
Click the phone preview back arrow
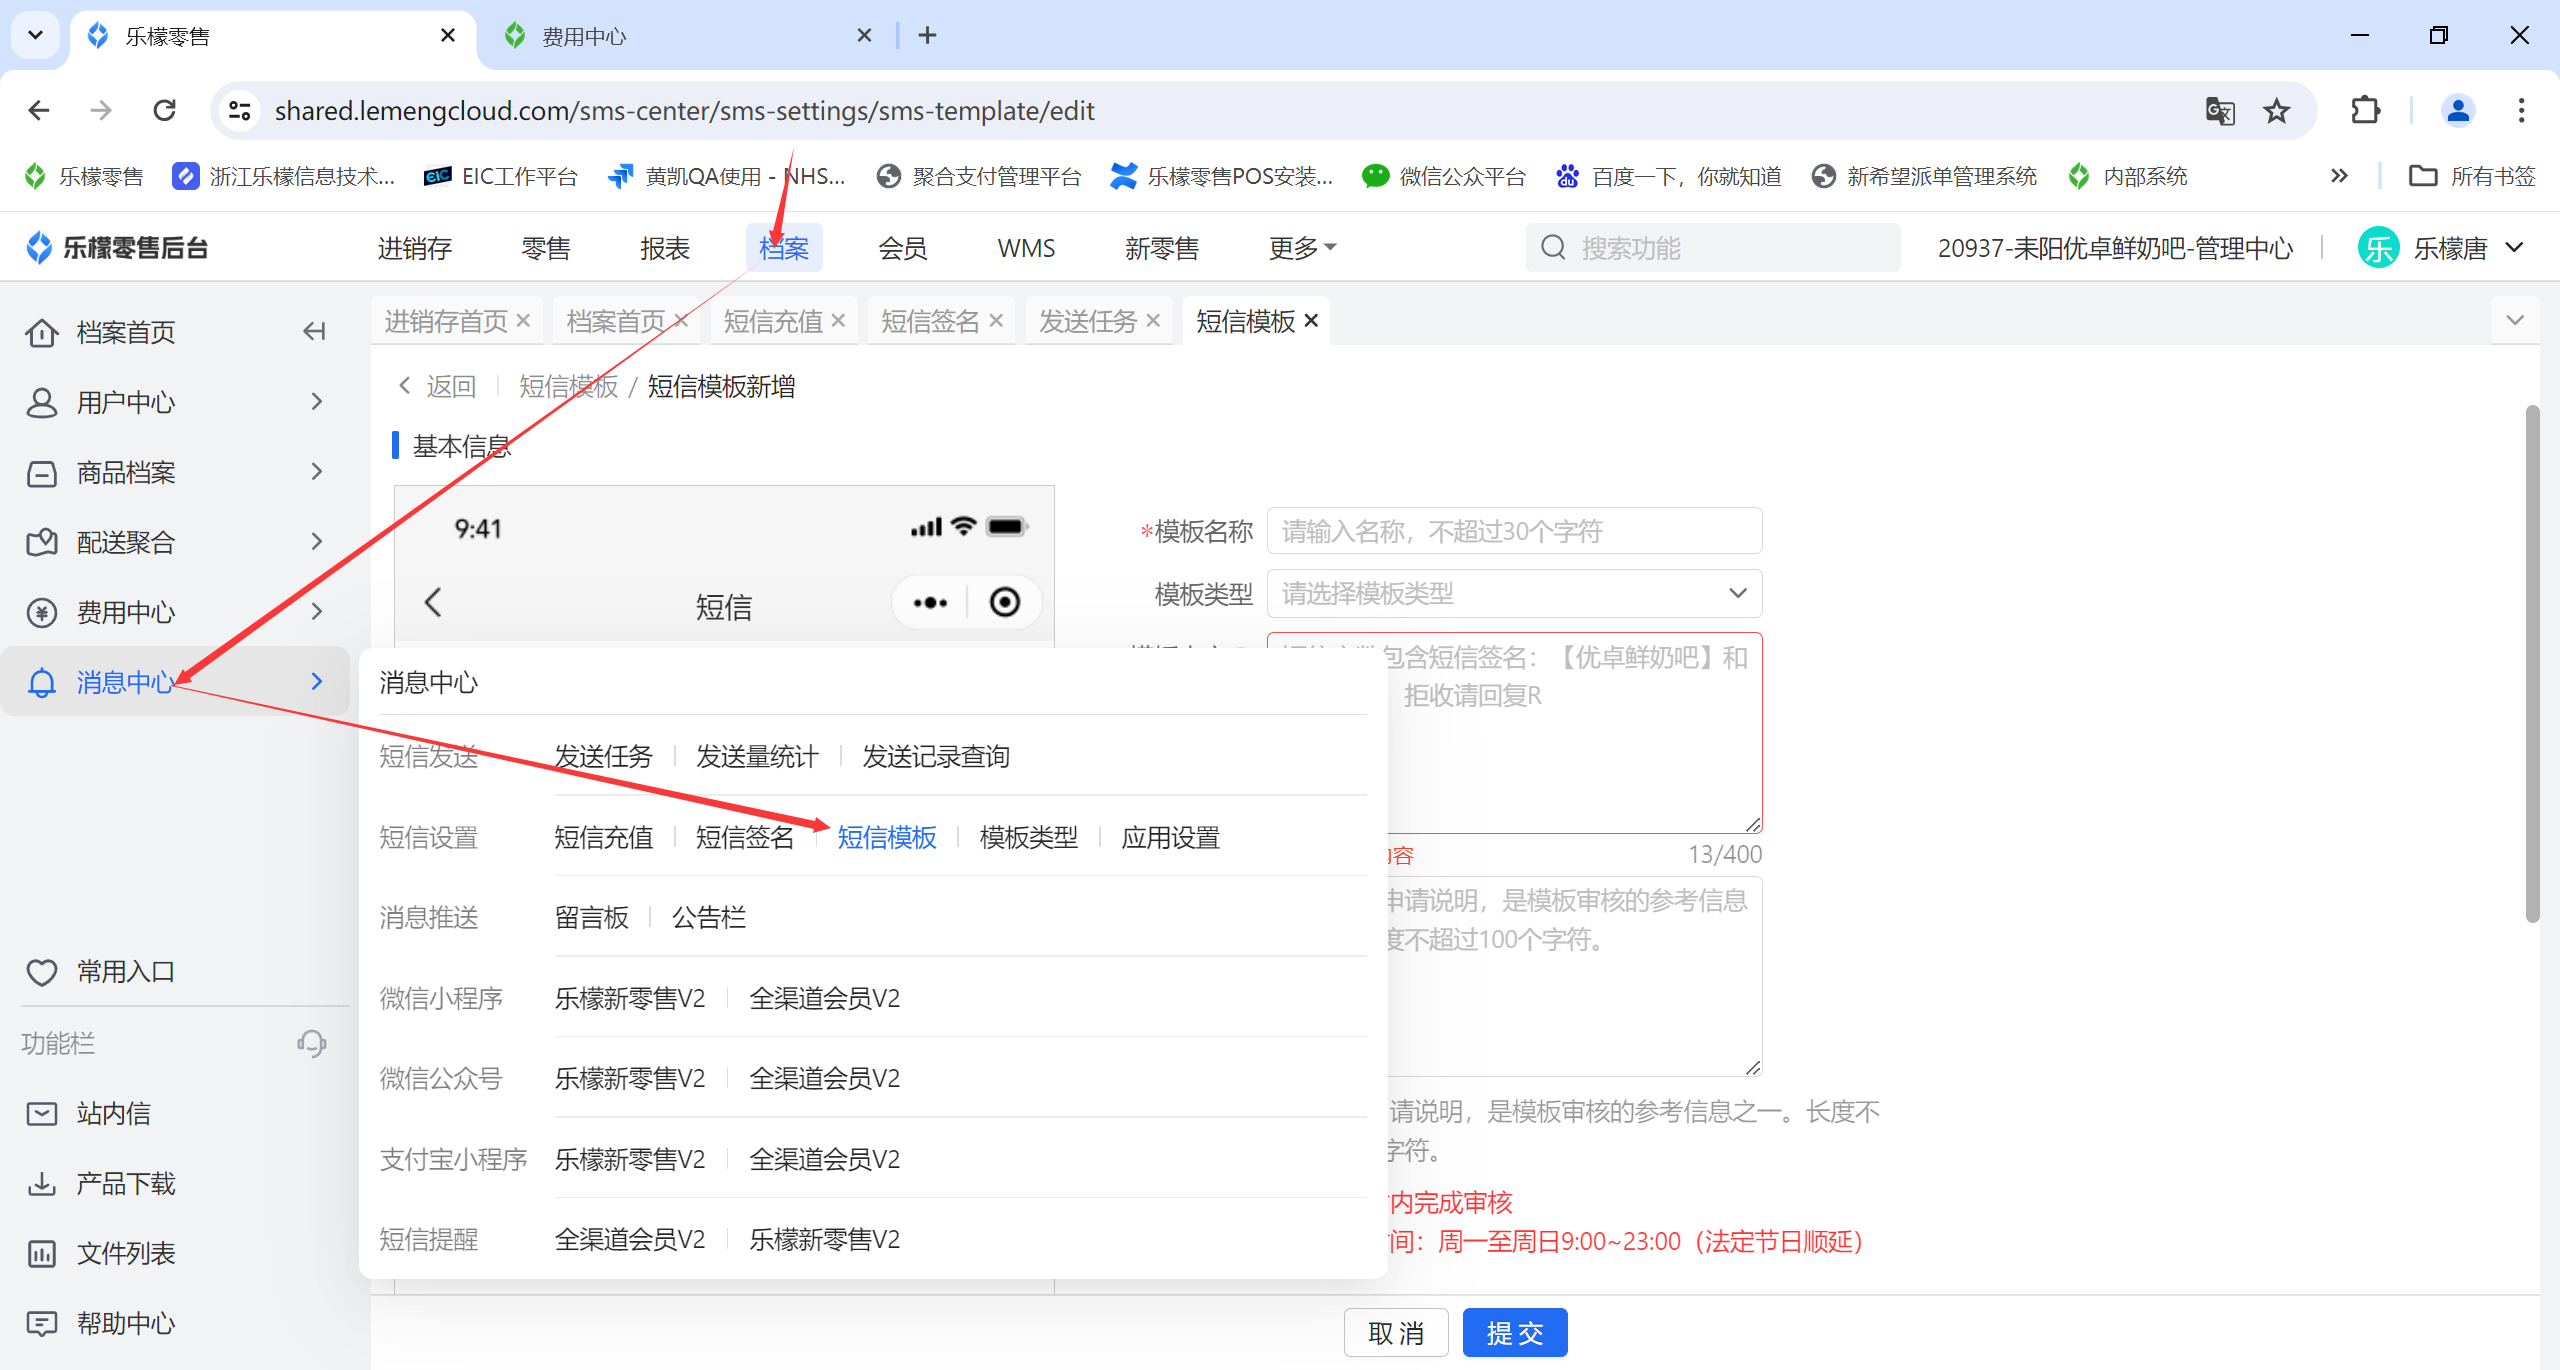click(x=433, y=602)
